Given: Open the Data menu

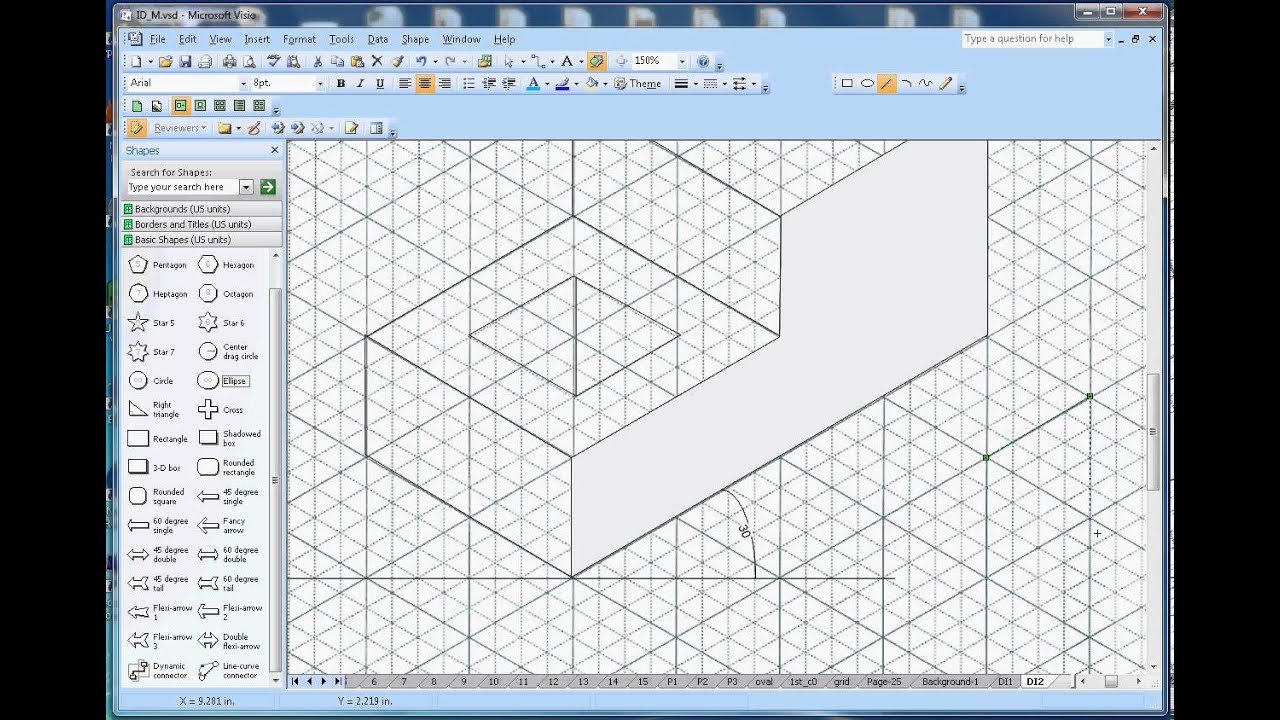Looking at the screenshot, I should (377, 39).
